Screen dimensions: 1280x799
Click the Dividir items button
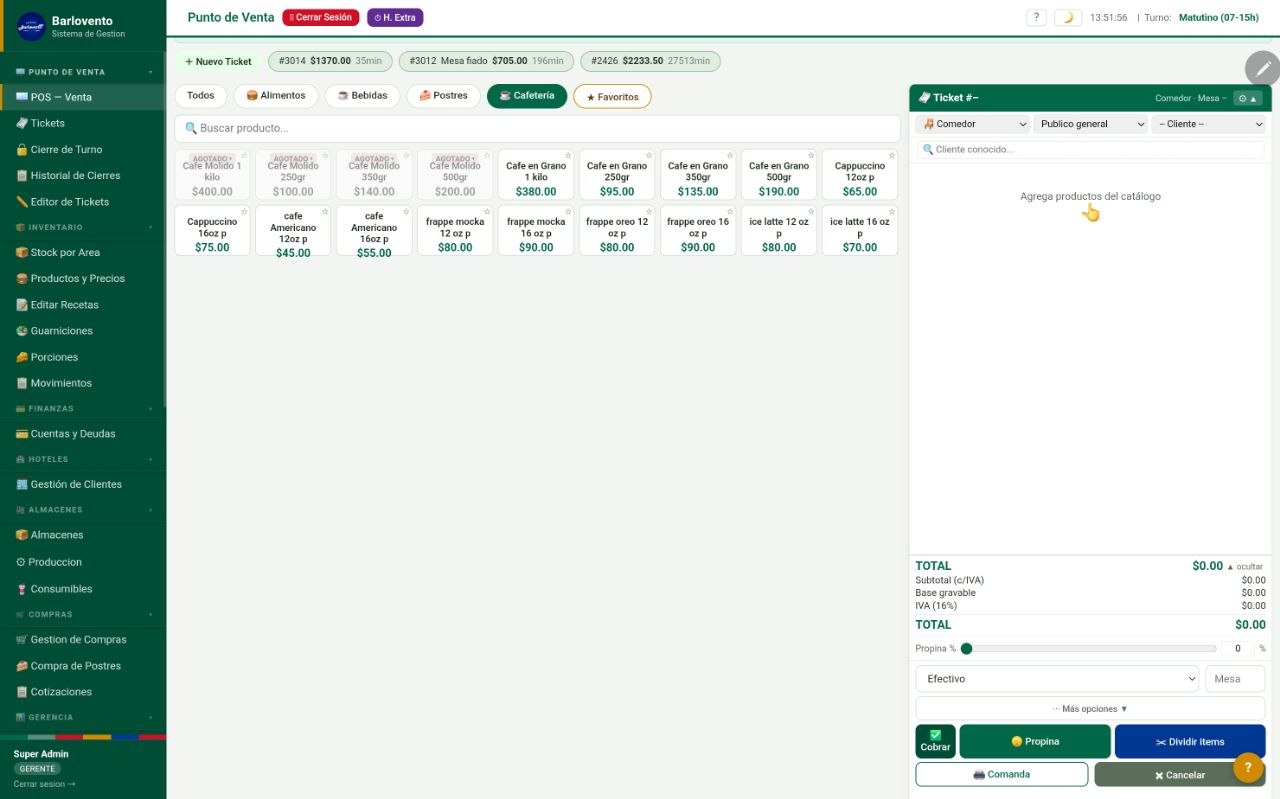[1190, 741]
